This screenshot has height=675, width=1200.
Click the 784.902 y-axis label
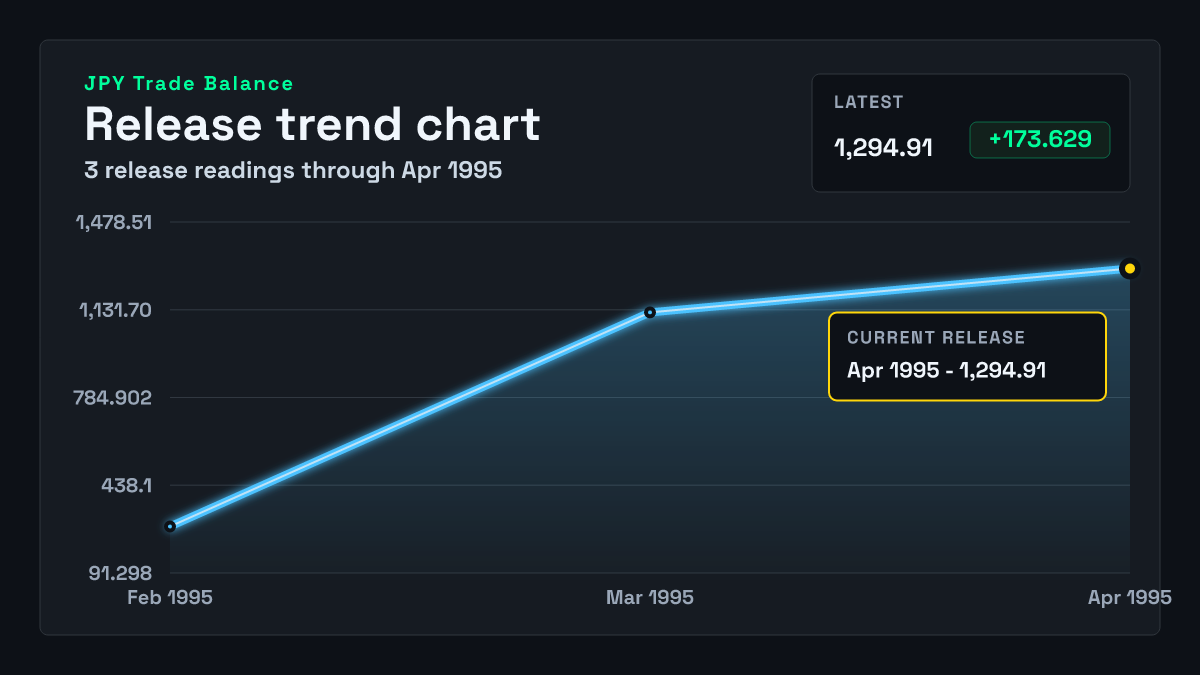click(x=114, y=398)
